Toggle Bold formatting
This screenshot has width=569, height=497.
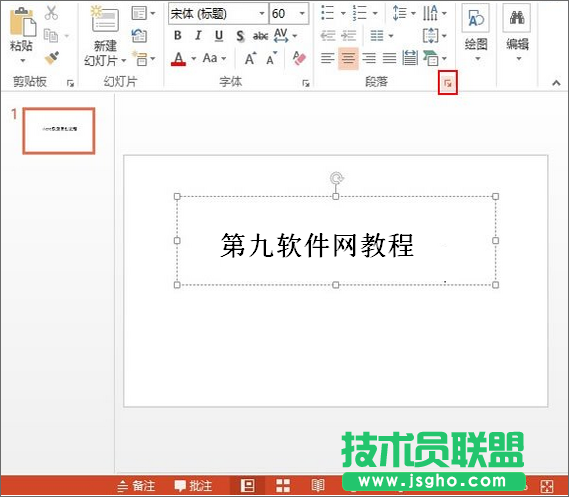tap(177, 35)
